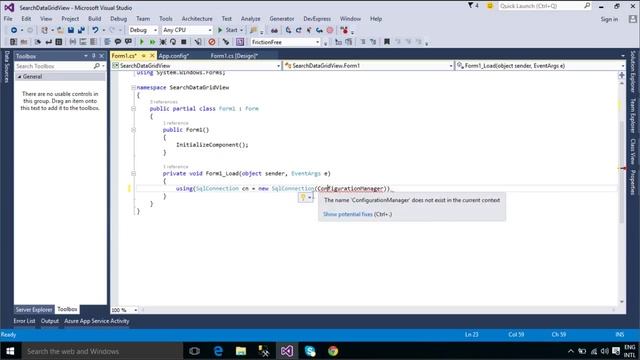Open File Explorer from taskbar
Viewport: 640px width, 360px height.
(x=241, y=351)
